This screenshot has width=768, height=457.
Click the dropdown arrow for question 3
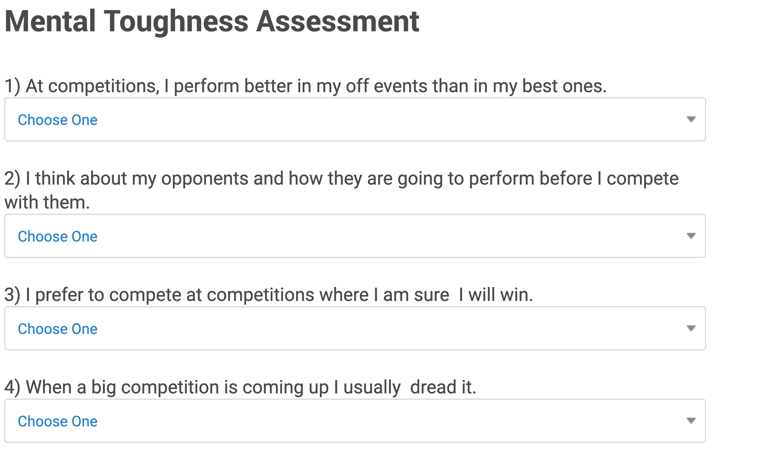pyautogui.click(x=691, y=328)
